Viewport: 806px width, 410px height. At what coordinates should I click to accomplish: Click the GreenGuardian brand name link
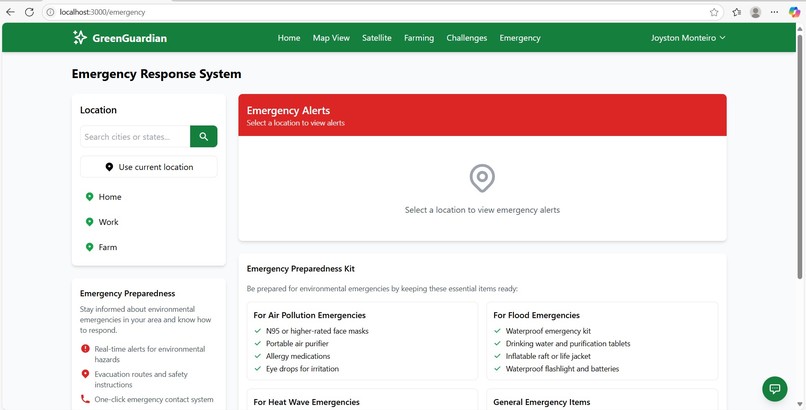[130, 38]
